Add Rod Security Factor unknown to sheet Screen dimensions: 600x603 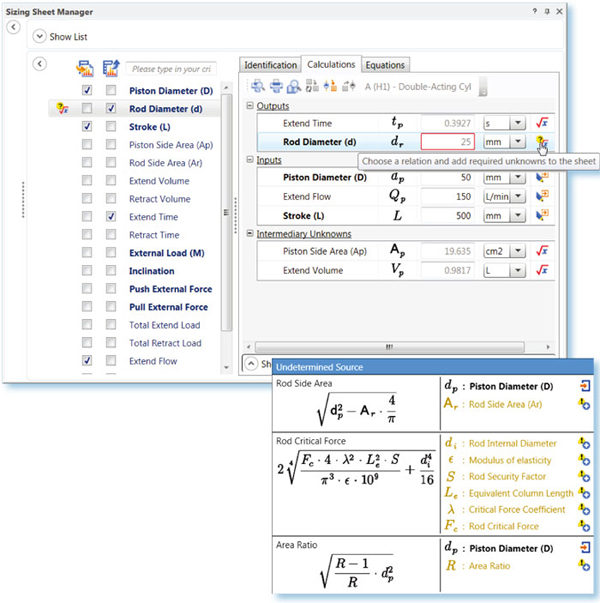point(584,476)
